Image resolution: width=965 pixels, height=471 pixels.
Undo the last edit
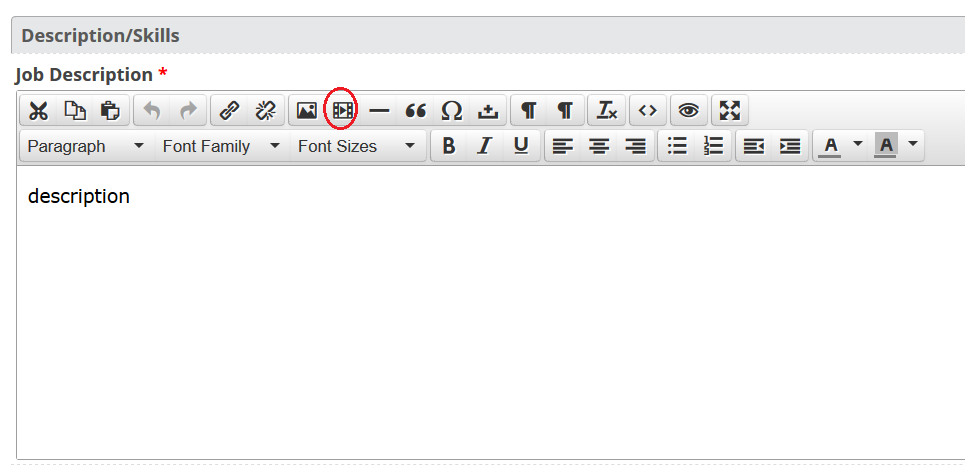pyautogui.click(x=152, y=111)
